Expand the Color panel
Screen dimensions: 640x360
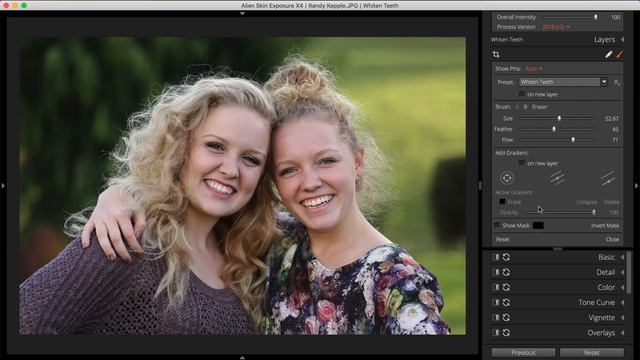(x=622, y=287)
